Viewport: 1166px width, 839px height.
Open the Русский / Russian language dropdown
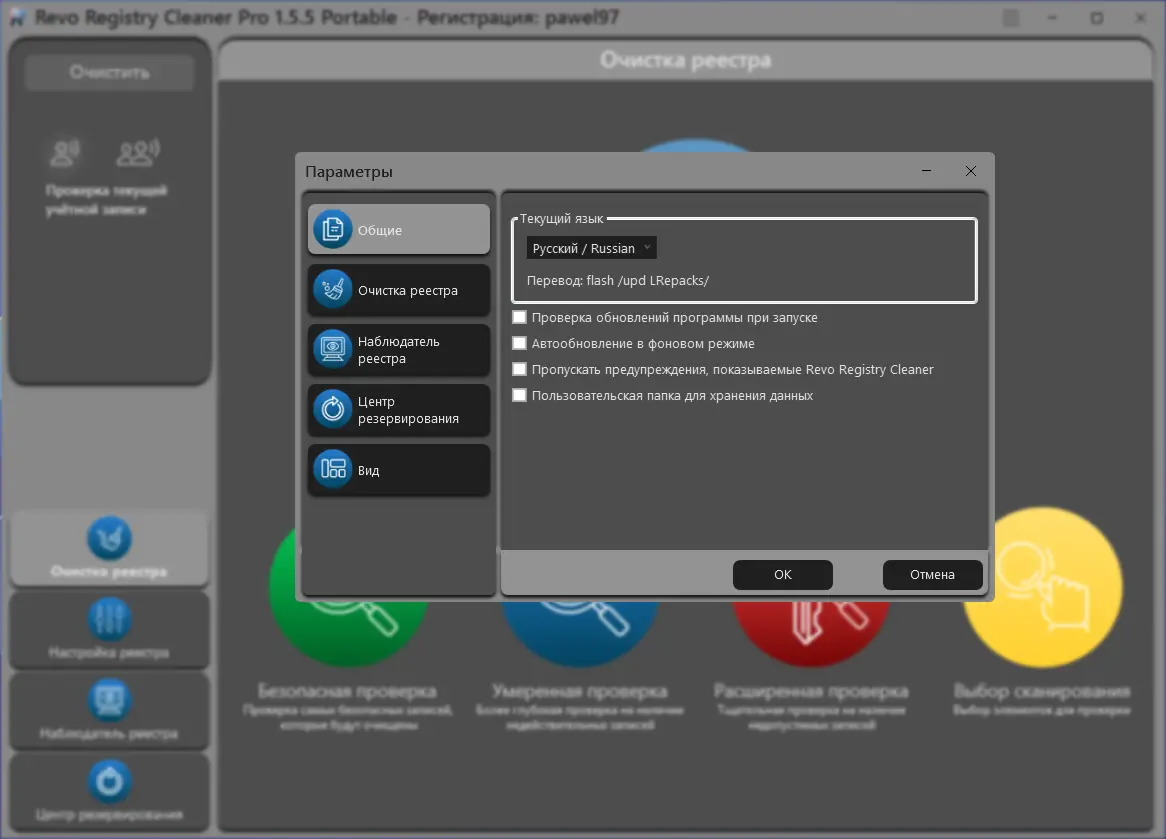[x=591, y=248]
